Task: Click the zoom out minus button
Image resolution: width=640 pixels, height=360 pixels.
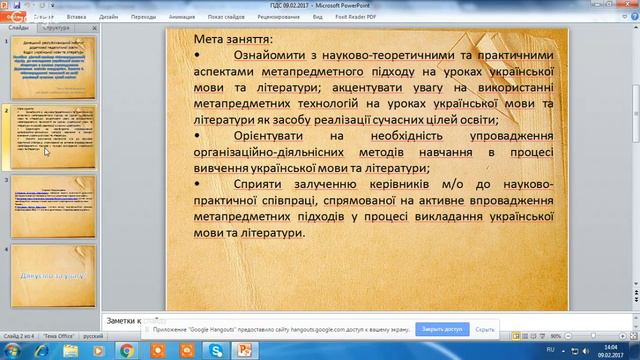Action: point(568,336)
